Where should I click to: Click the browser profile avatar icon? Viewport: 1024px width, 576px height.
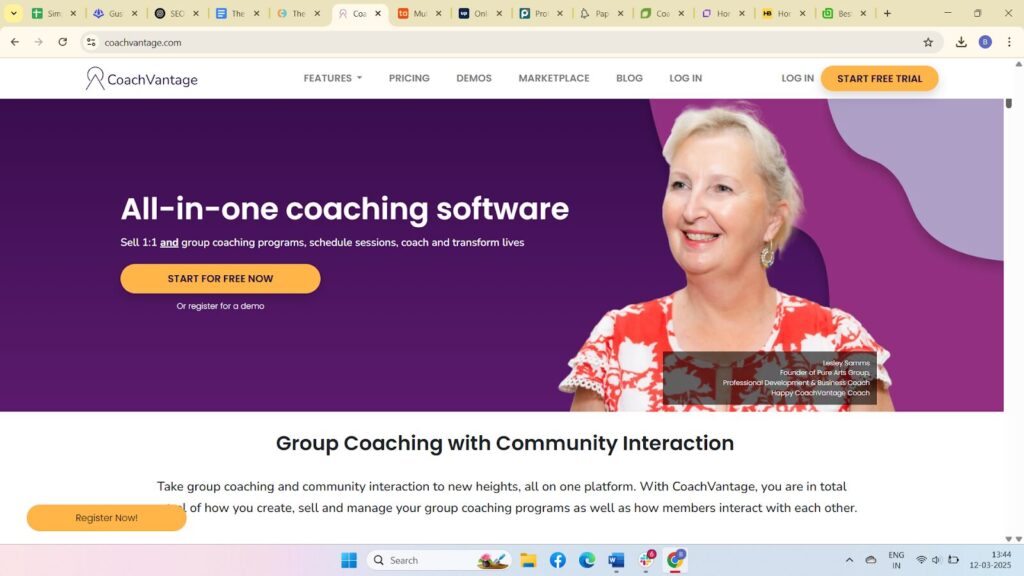983,42
